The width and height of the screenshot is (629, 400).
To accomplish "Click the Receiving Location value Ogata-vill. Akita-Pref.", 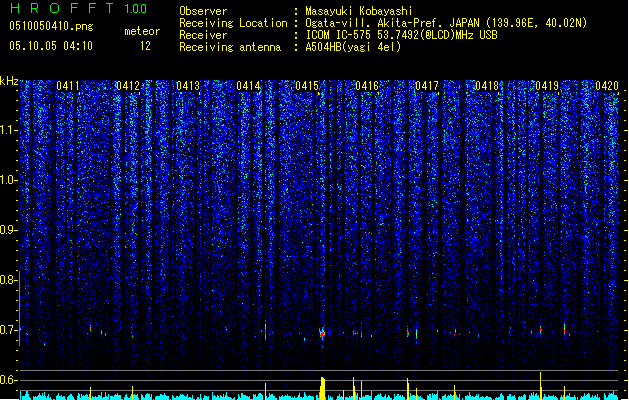I will (375, 23).
